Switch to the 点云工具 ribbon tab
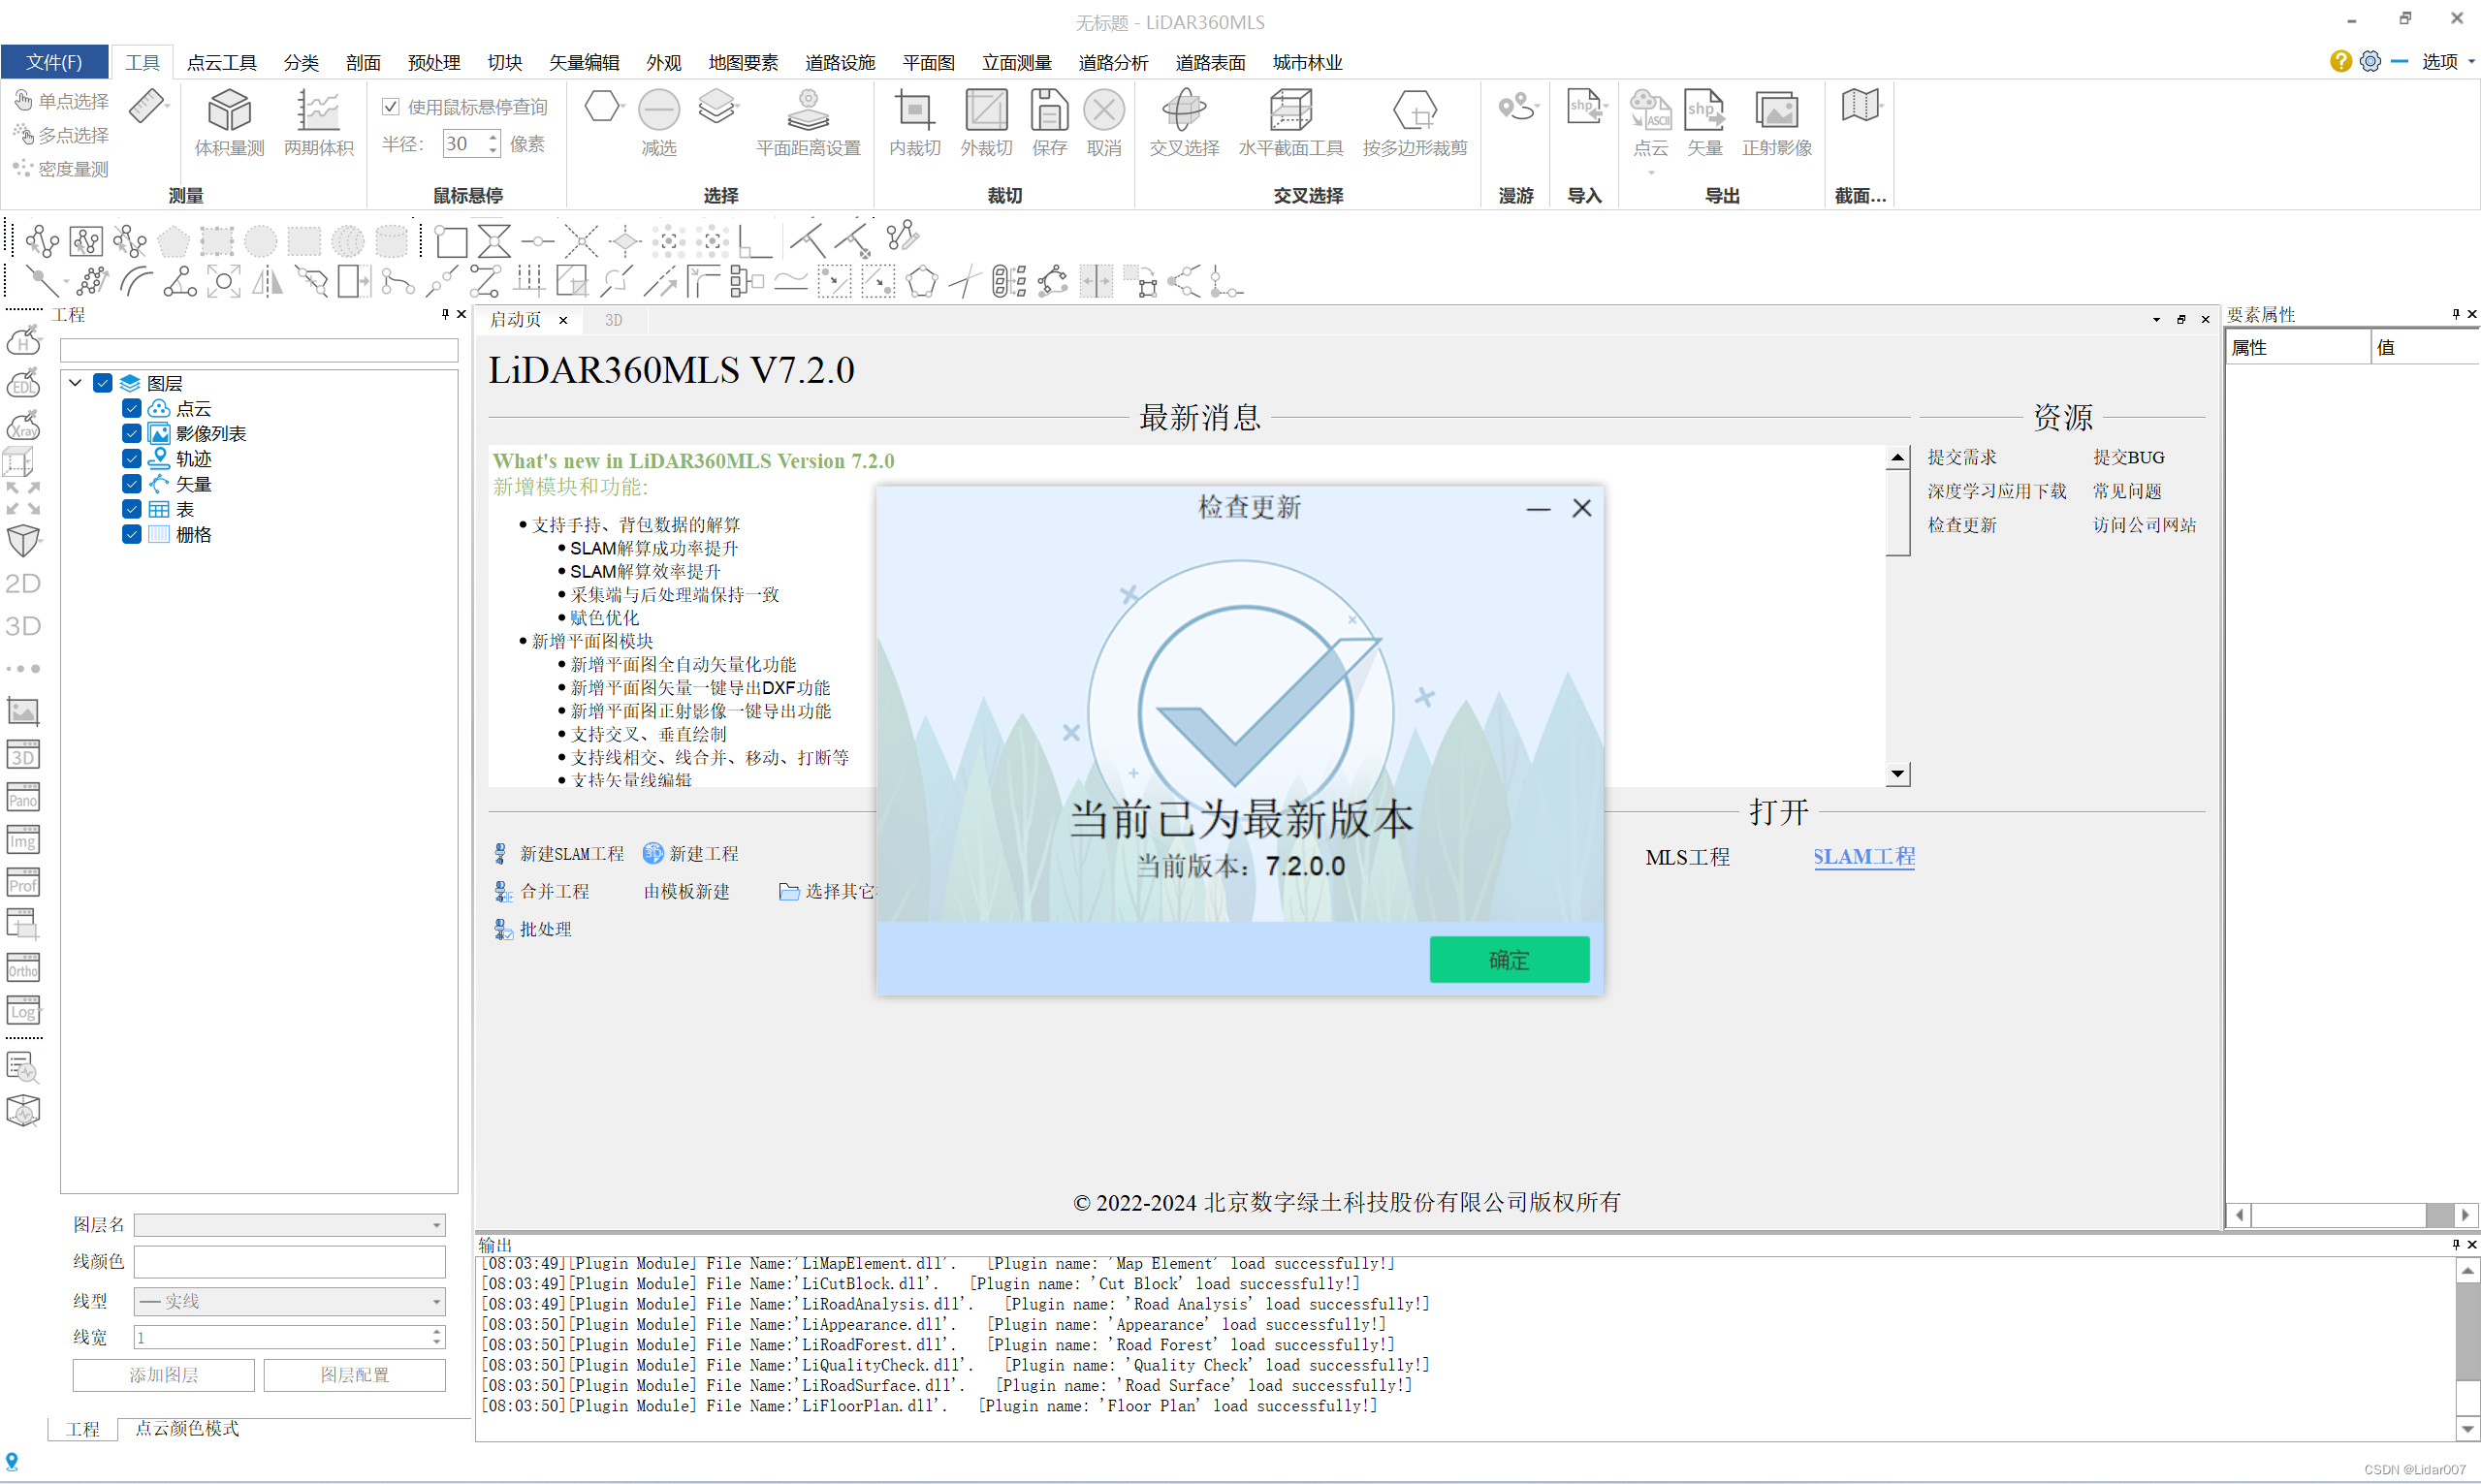This screenshot has height=1484, width=2481. point(222,62)
